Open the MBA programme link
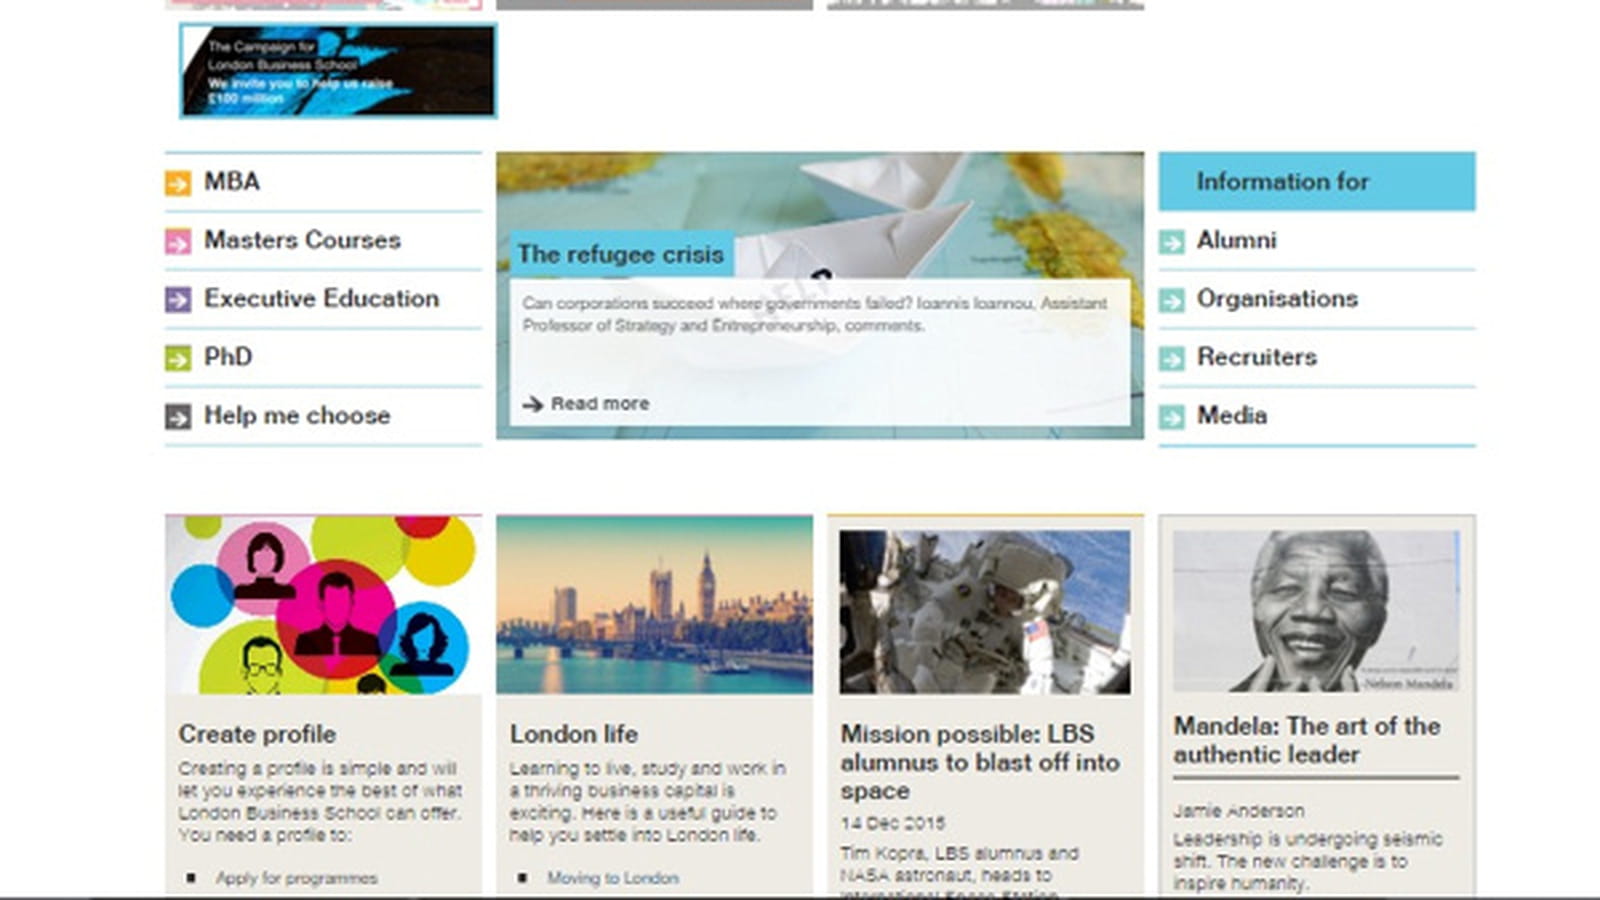The width and height of the screenshot is (1600, 900). [232, 181]
